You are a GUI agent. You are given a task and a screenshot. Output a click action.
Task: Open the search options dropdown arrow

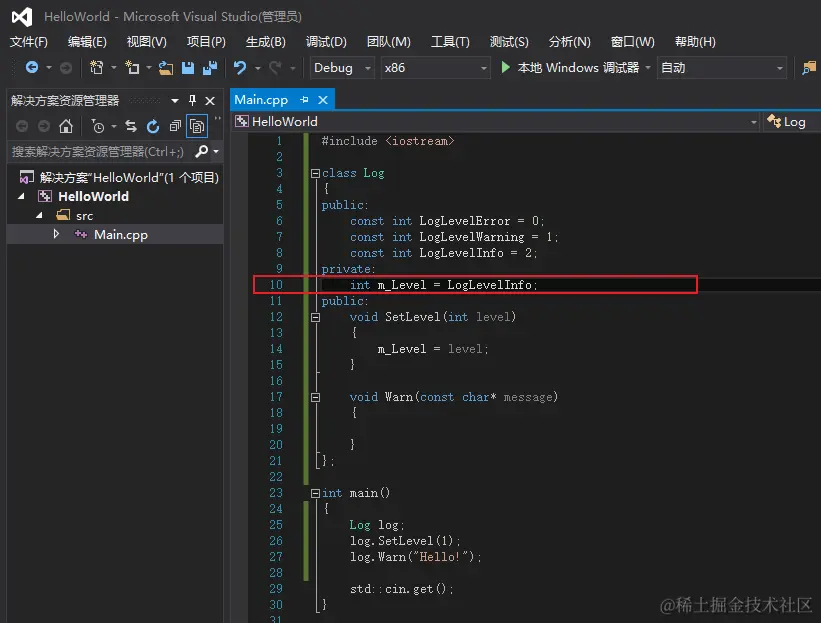coord(216,152)
